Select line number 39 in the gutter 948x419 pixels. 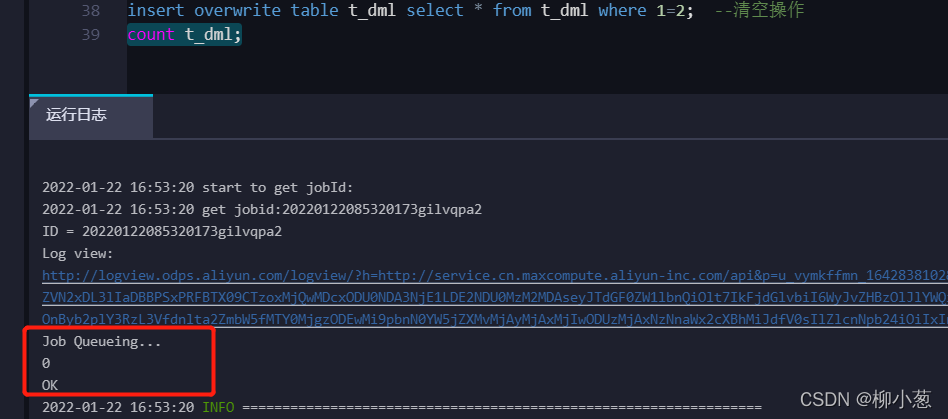(x=90, y=34)
